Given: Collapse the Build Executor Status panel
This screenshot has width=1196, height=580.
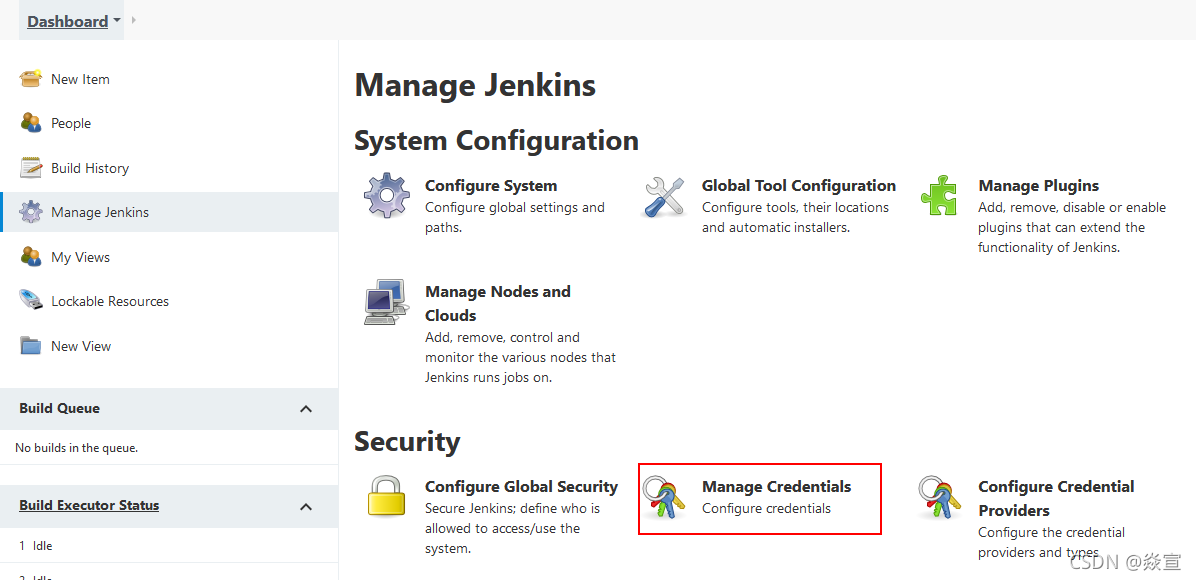Looking at the screenshot, I should pyautogui.click(x=306, y=506).
